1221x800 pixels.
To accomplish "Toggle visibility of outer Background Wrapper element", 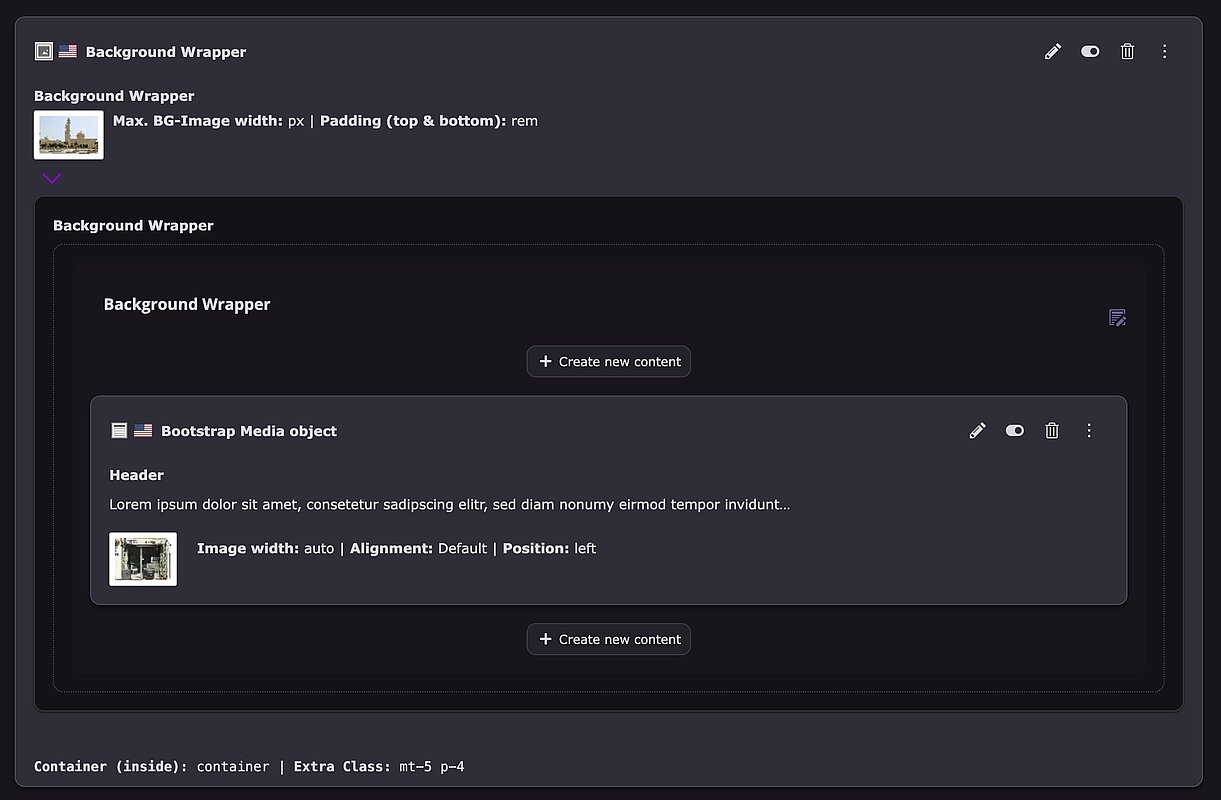I will coord(1090,52).
